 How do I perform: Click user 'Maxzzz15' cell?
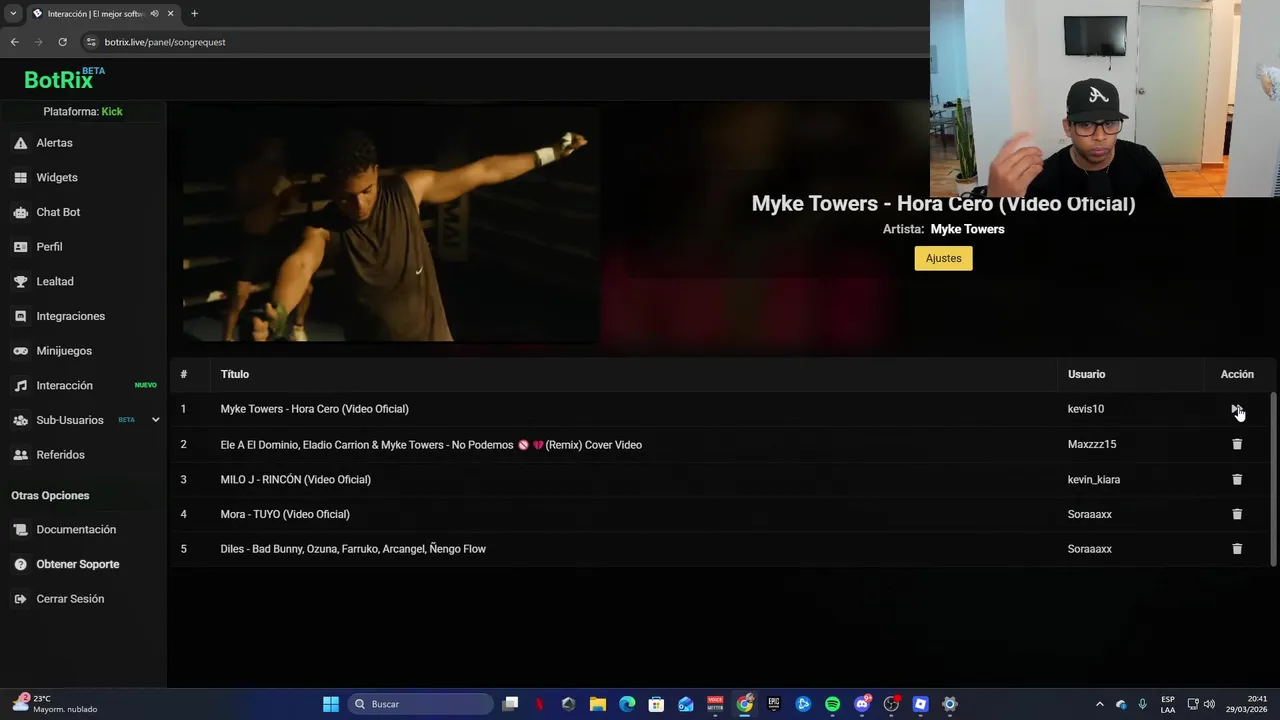tap(1092, 444)
